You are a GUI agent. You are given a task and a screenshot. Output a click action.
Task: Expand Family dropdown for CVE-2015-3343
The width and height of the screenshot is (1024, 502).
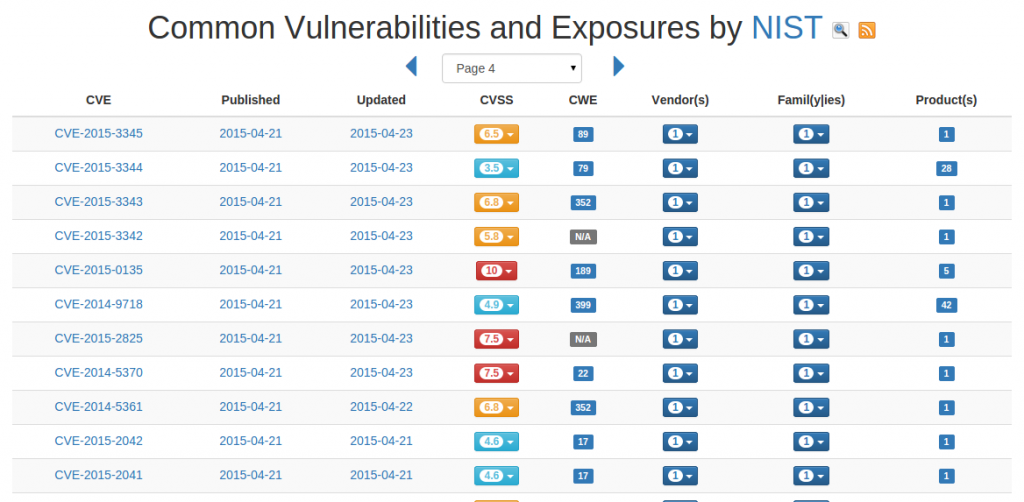[811, 202]
